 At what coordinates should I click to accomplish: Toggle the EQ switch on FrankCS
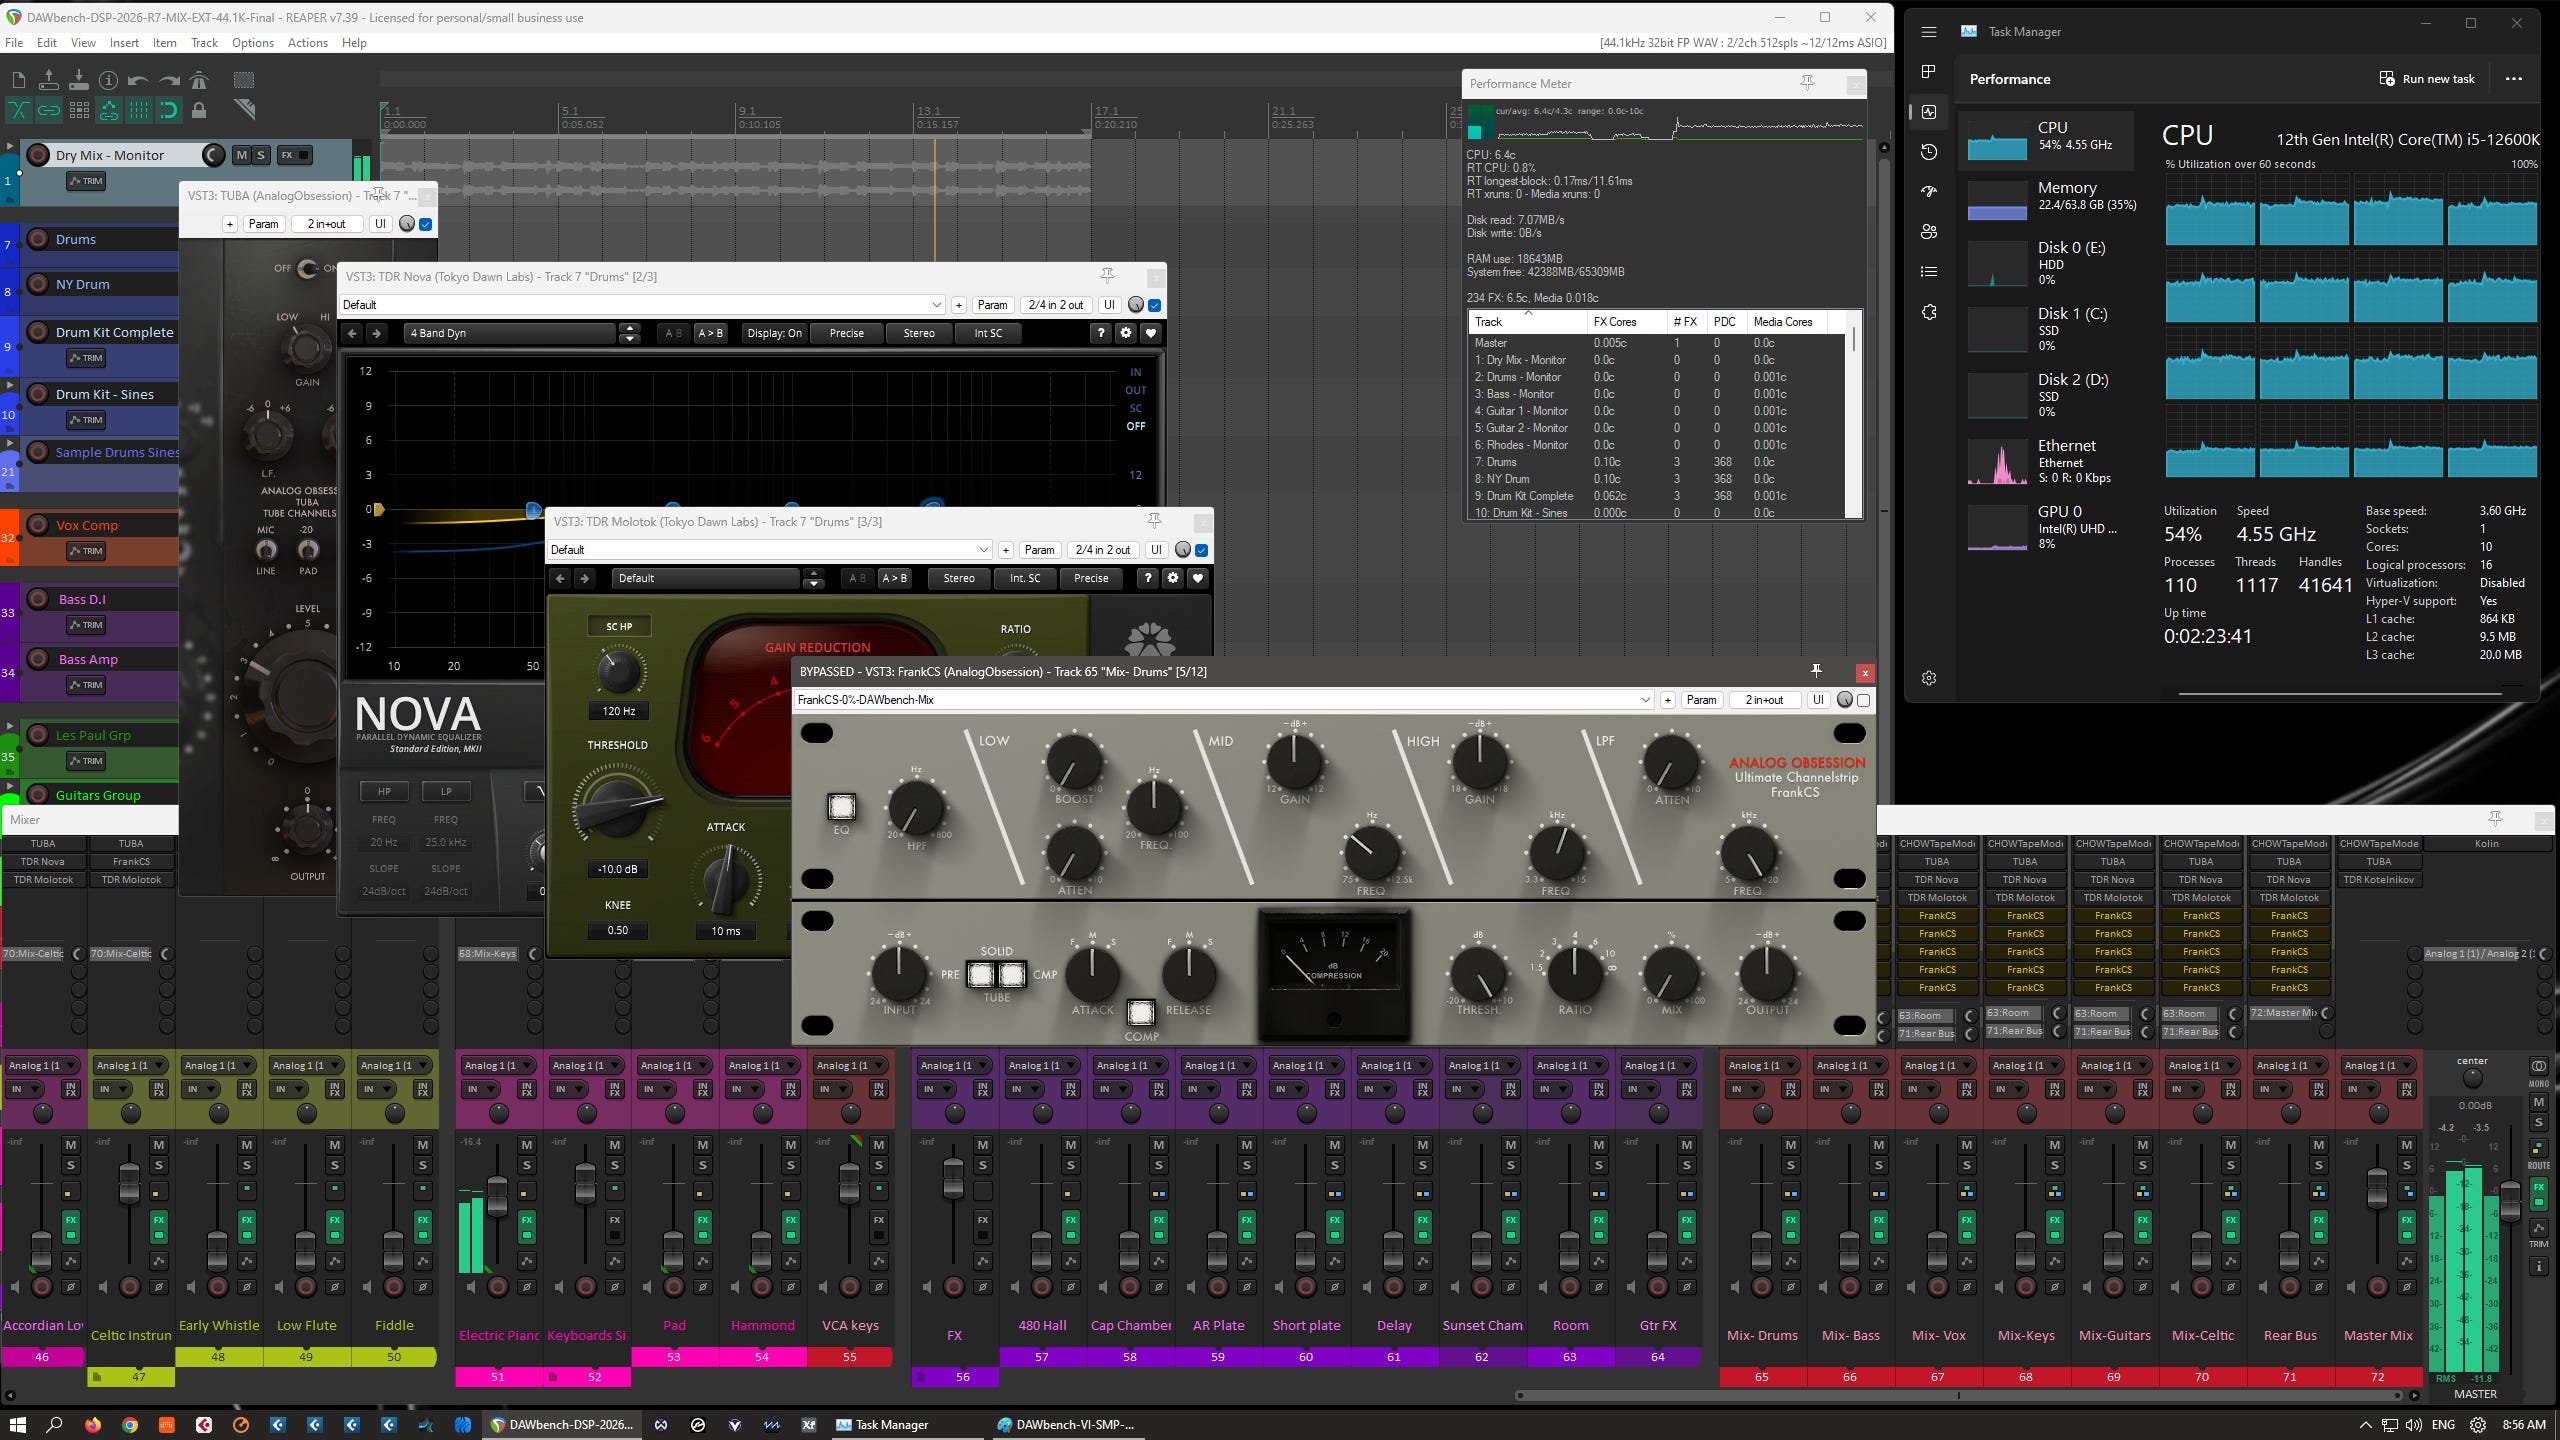coord(841,807)
